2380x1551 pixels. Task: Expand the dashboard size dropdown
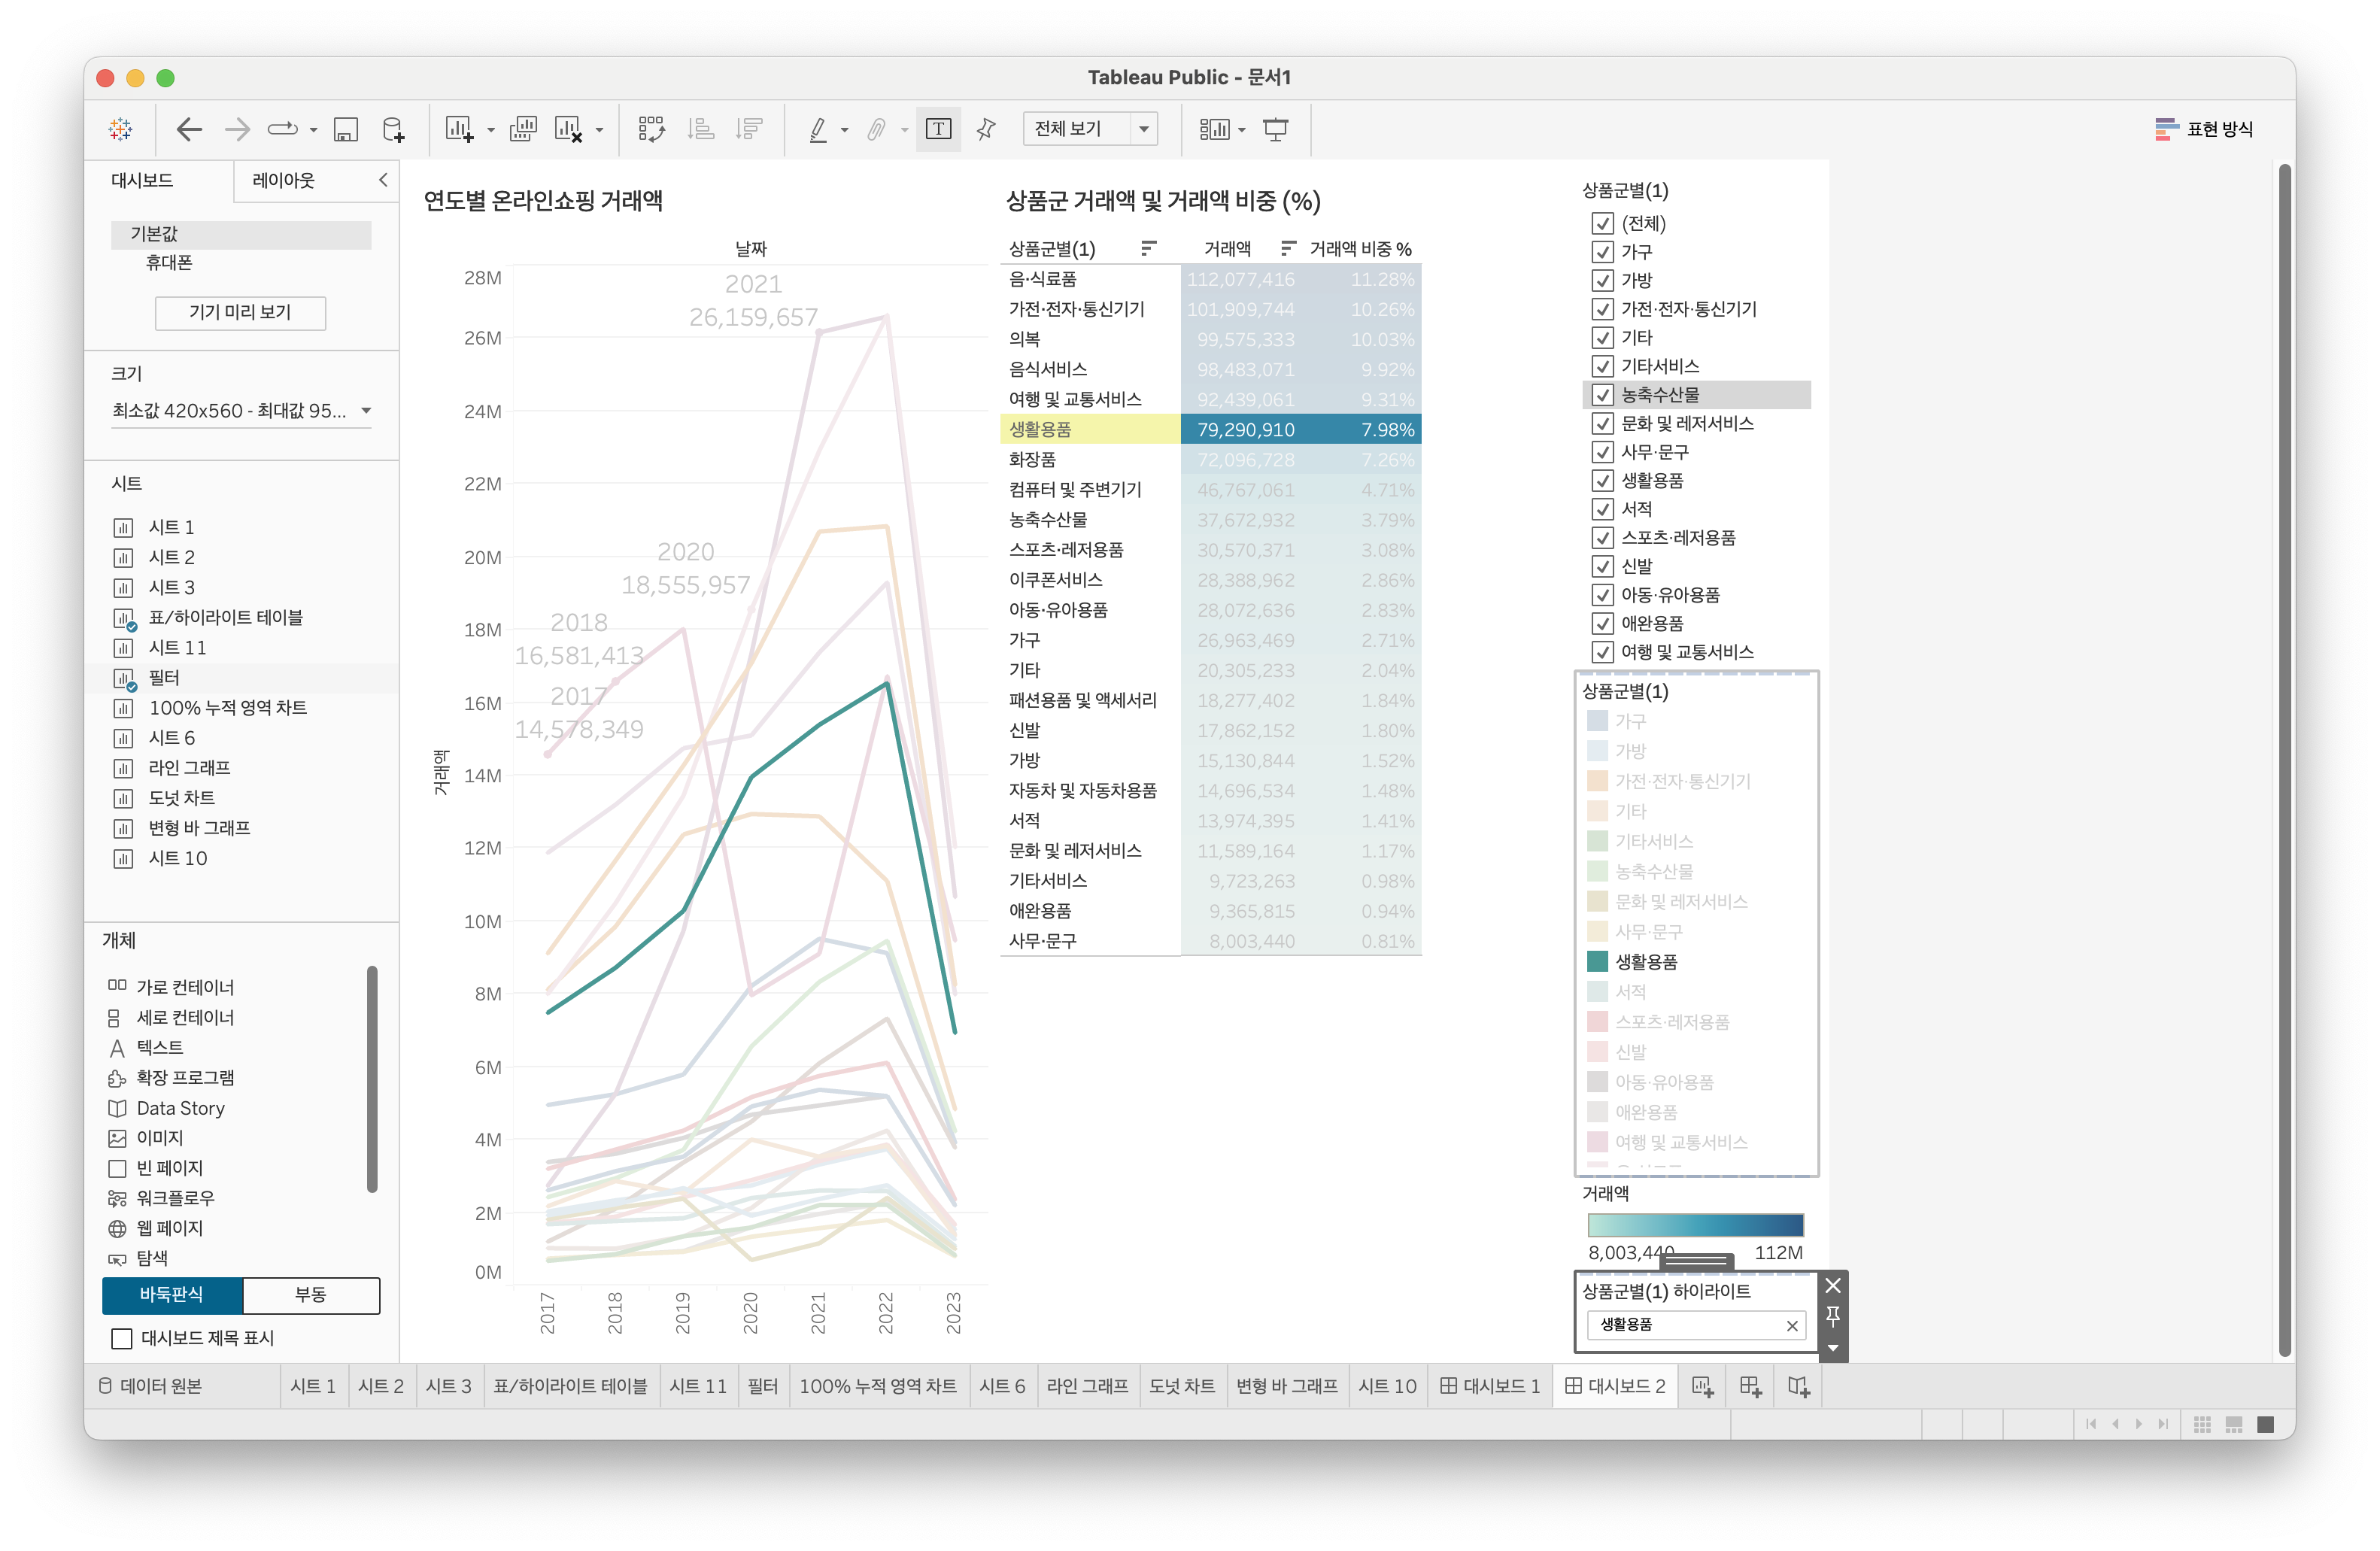point(366,411)
